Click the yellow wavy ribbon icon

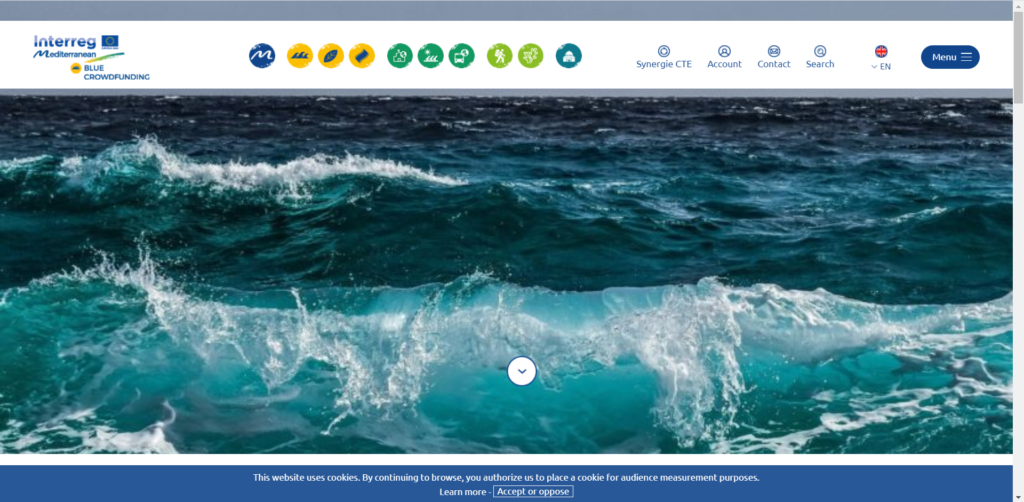[x=362, y=56]
